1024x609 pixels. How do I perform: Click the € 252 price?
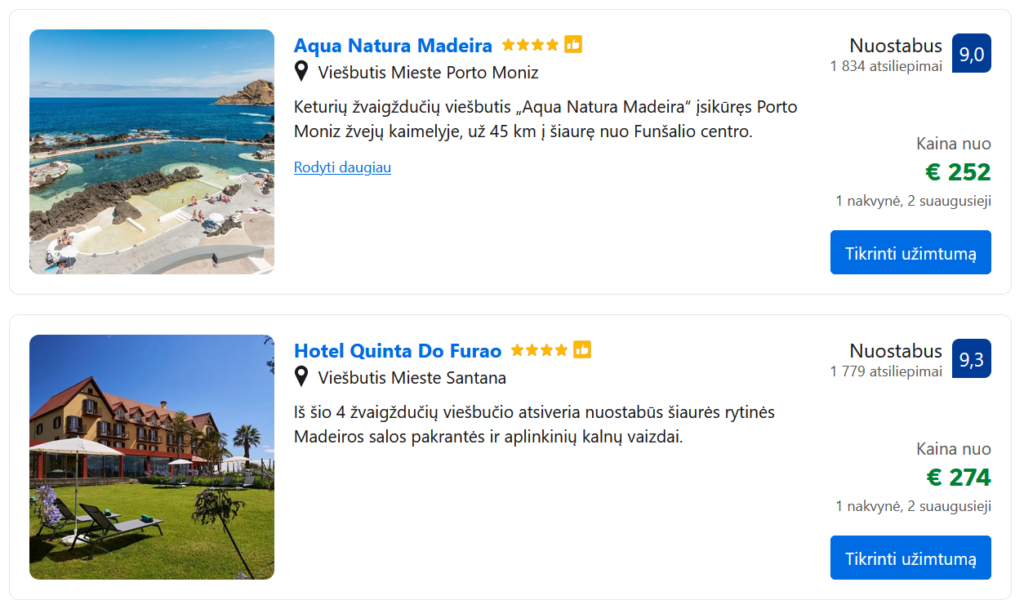point(958,172)
